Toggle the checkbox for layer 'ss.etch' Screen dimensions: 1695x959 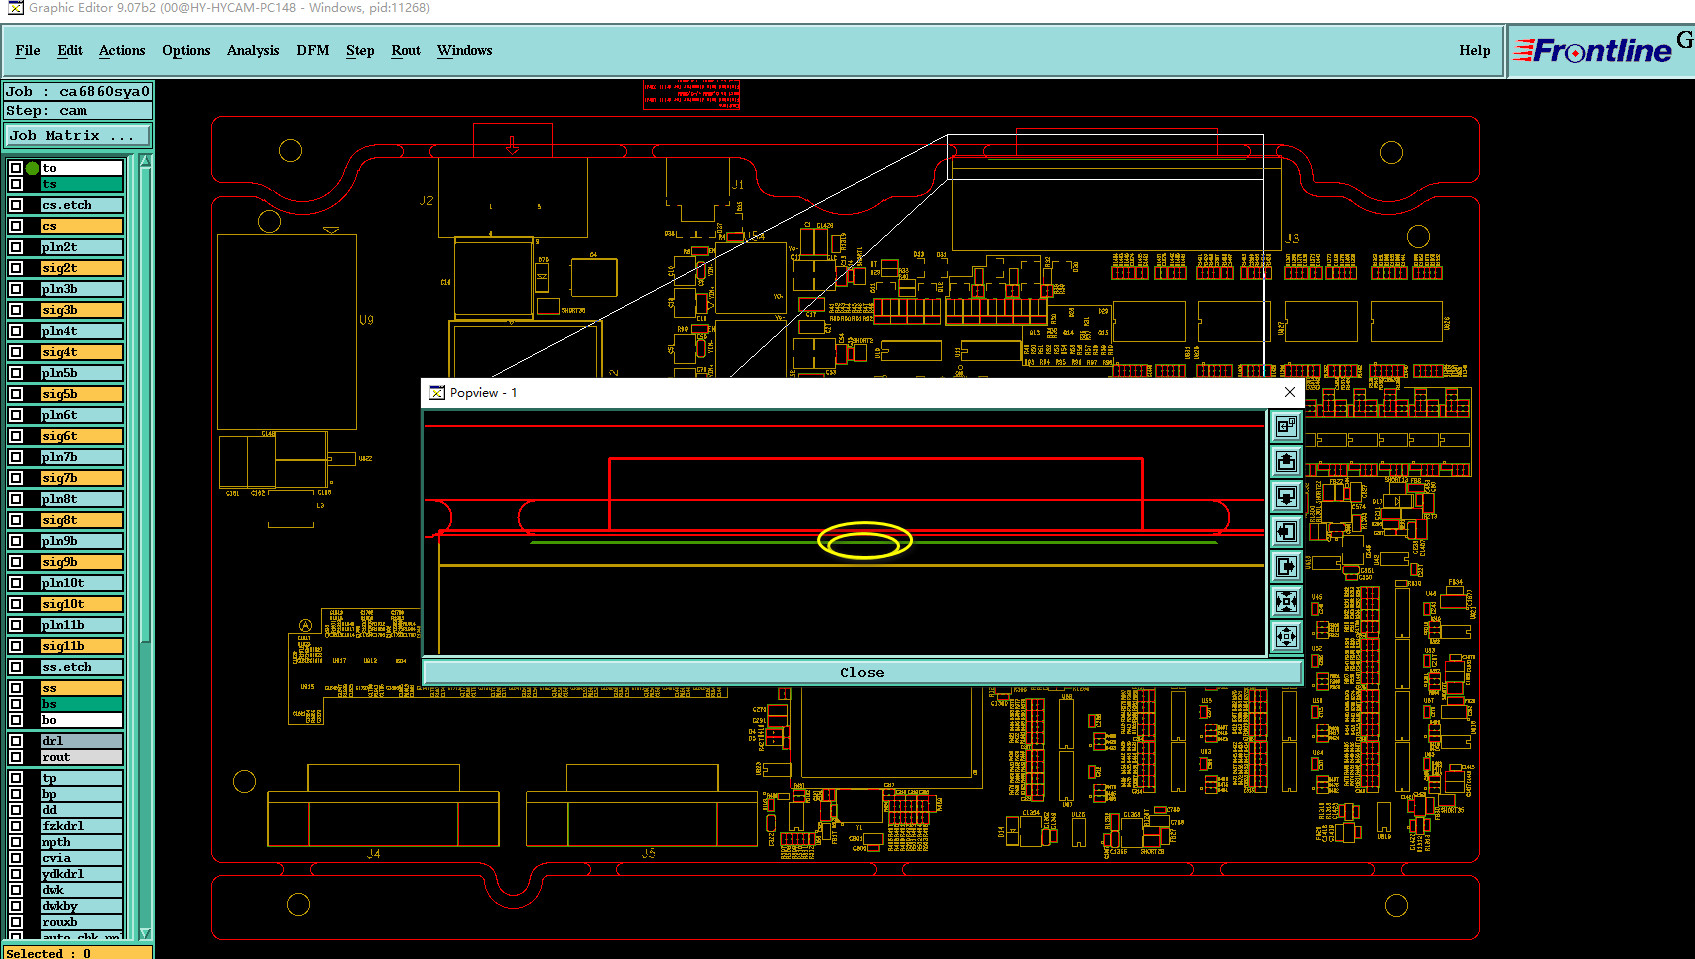pyautogui.click(x=16, y=667)
